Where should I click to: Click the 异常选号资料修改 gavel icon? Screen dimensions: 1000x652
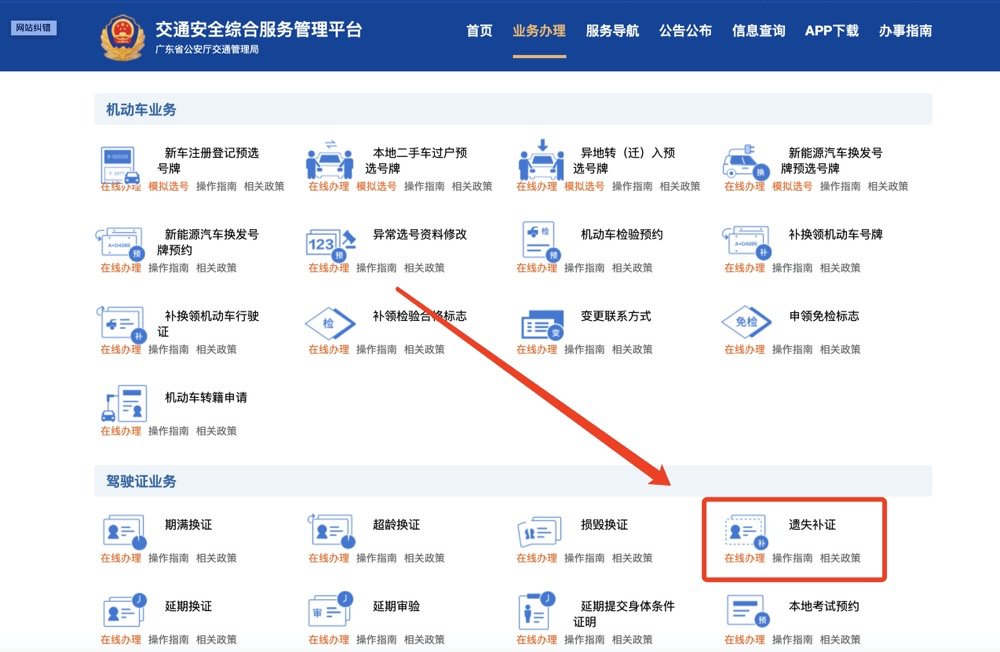(331, 241)
